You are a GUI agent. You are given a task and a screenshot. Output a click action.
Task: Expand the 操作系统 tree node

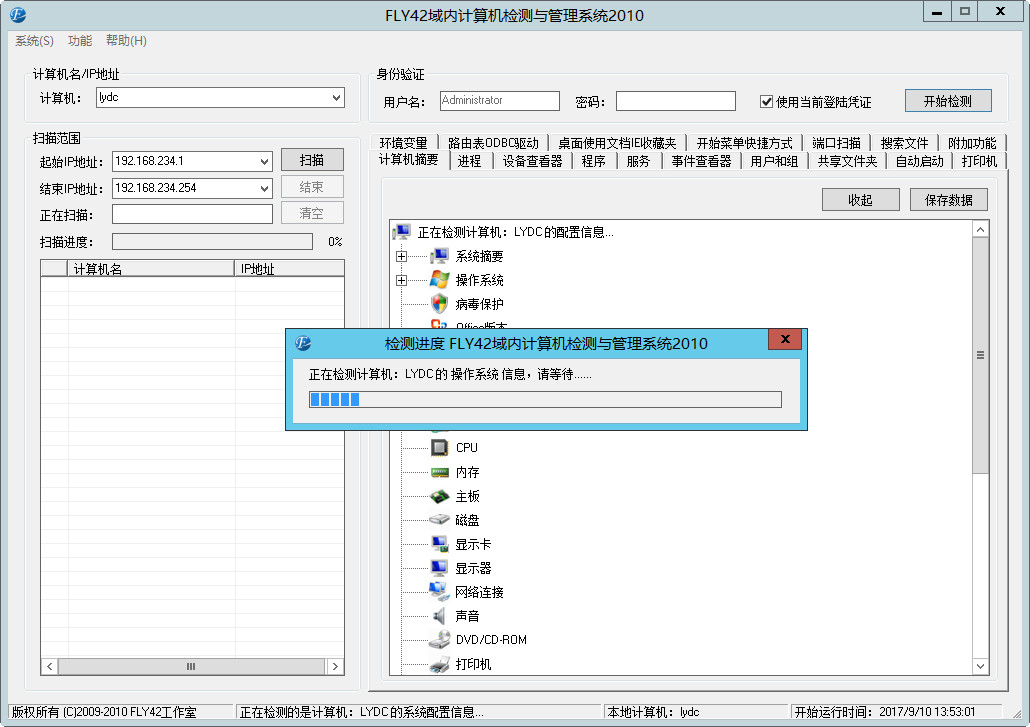tap(401, 280)
